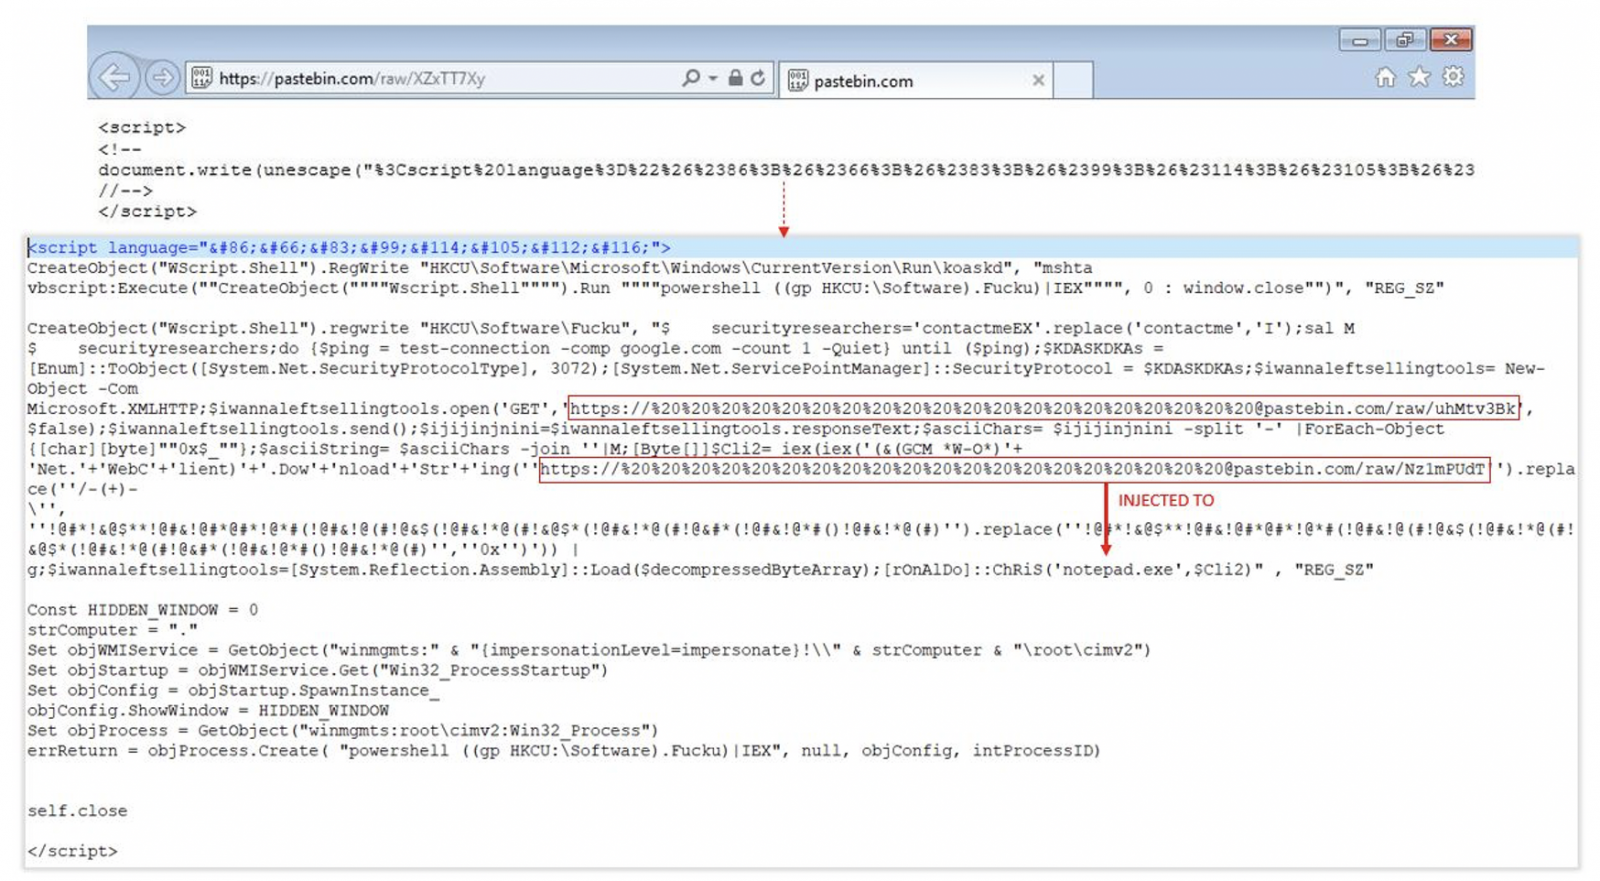Click the opening <script> tag at top
1600x881 pixels.
click(142, 128)
